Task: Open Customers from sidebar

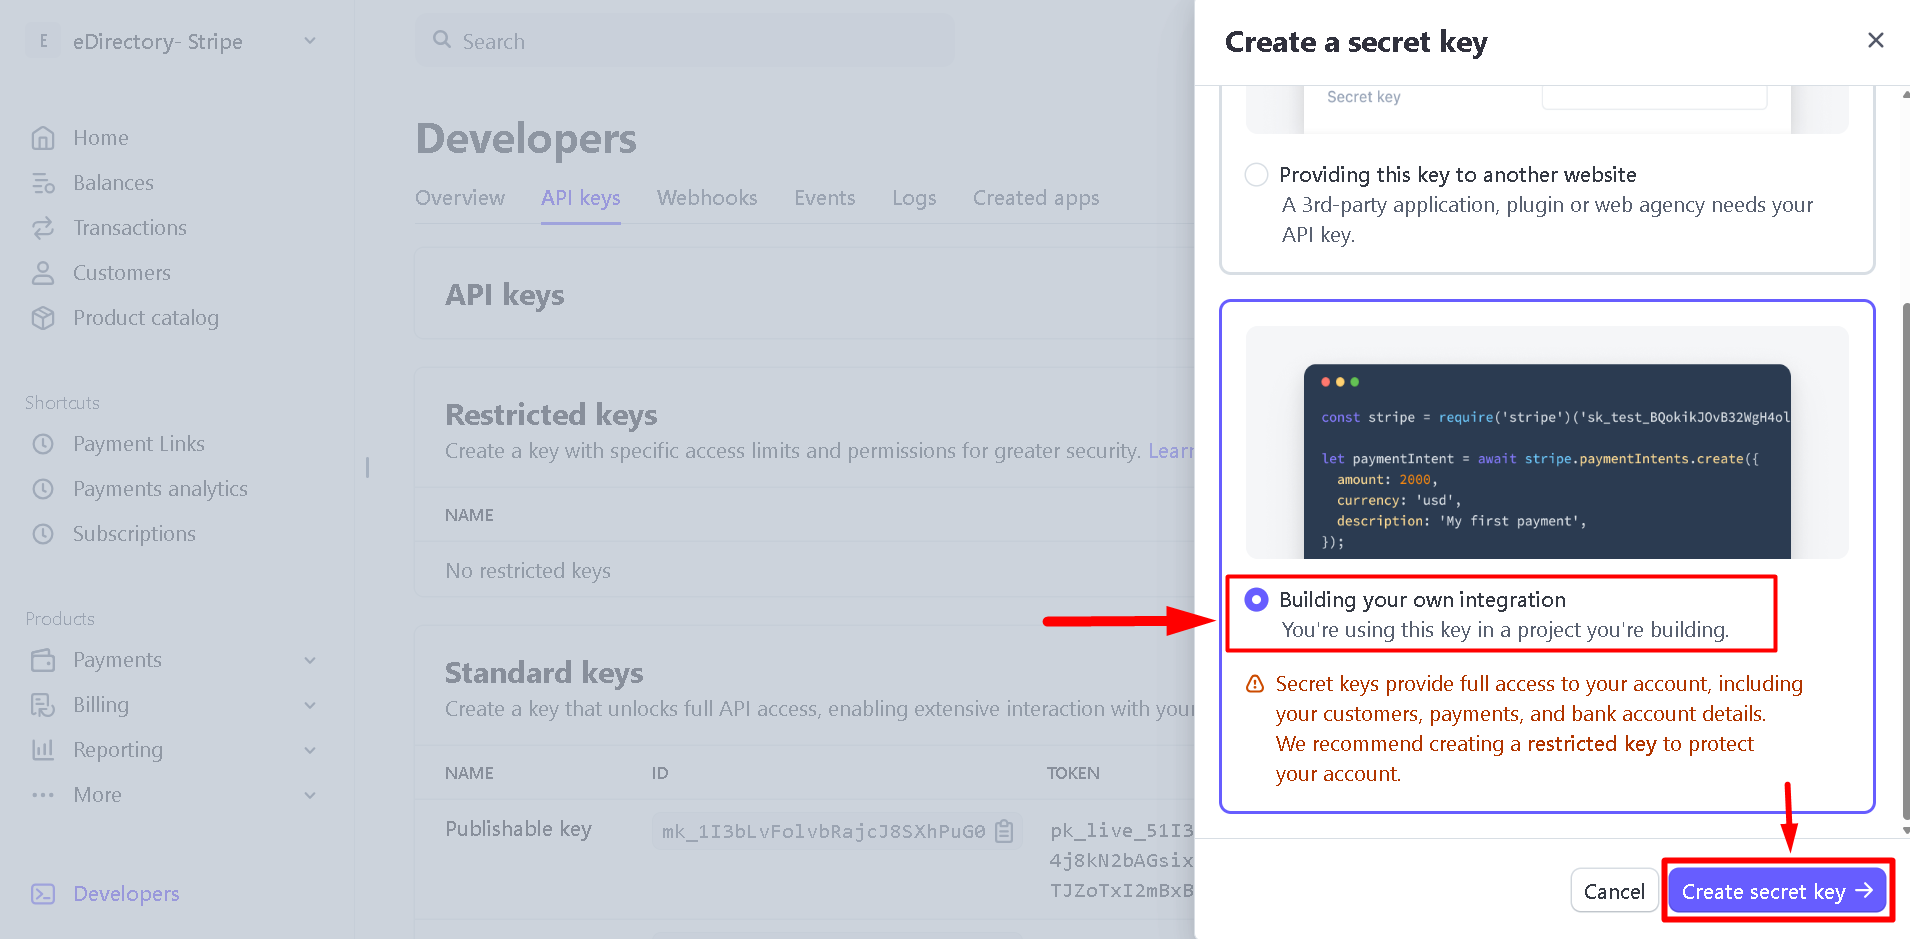Action: tap(122, 273)
